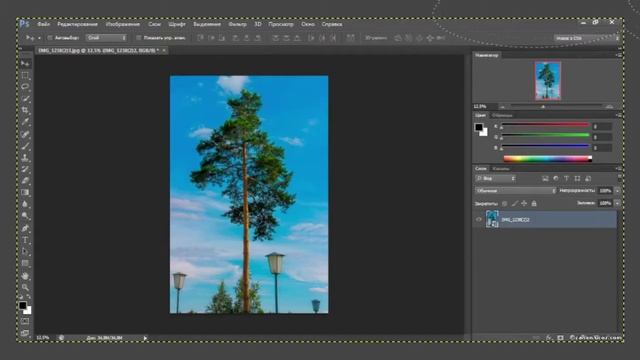This screenshot has height=360, width=640.
Task: Toggle layer filtering switch in Layers panel
Action: tap(620, 178)
